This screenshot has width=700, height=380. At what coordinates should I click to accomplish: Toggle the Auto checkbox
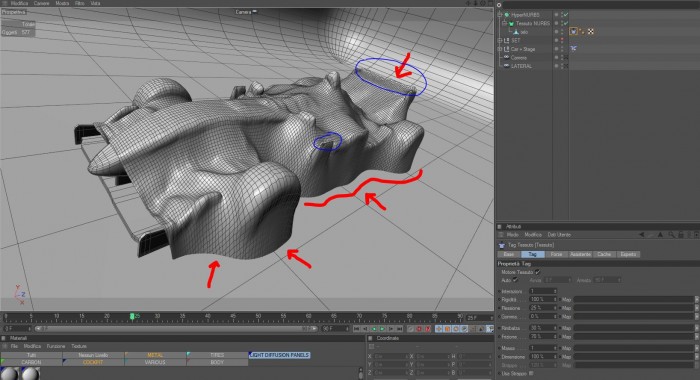coord(516,280)
